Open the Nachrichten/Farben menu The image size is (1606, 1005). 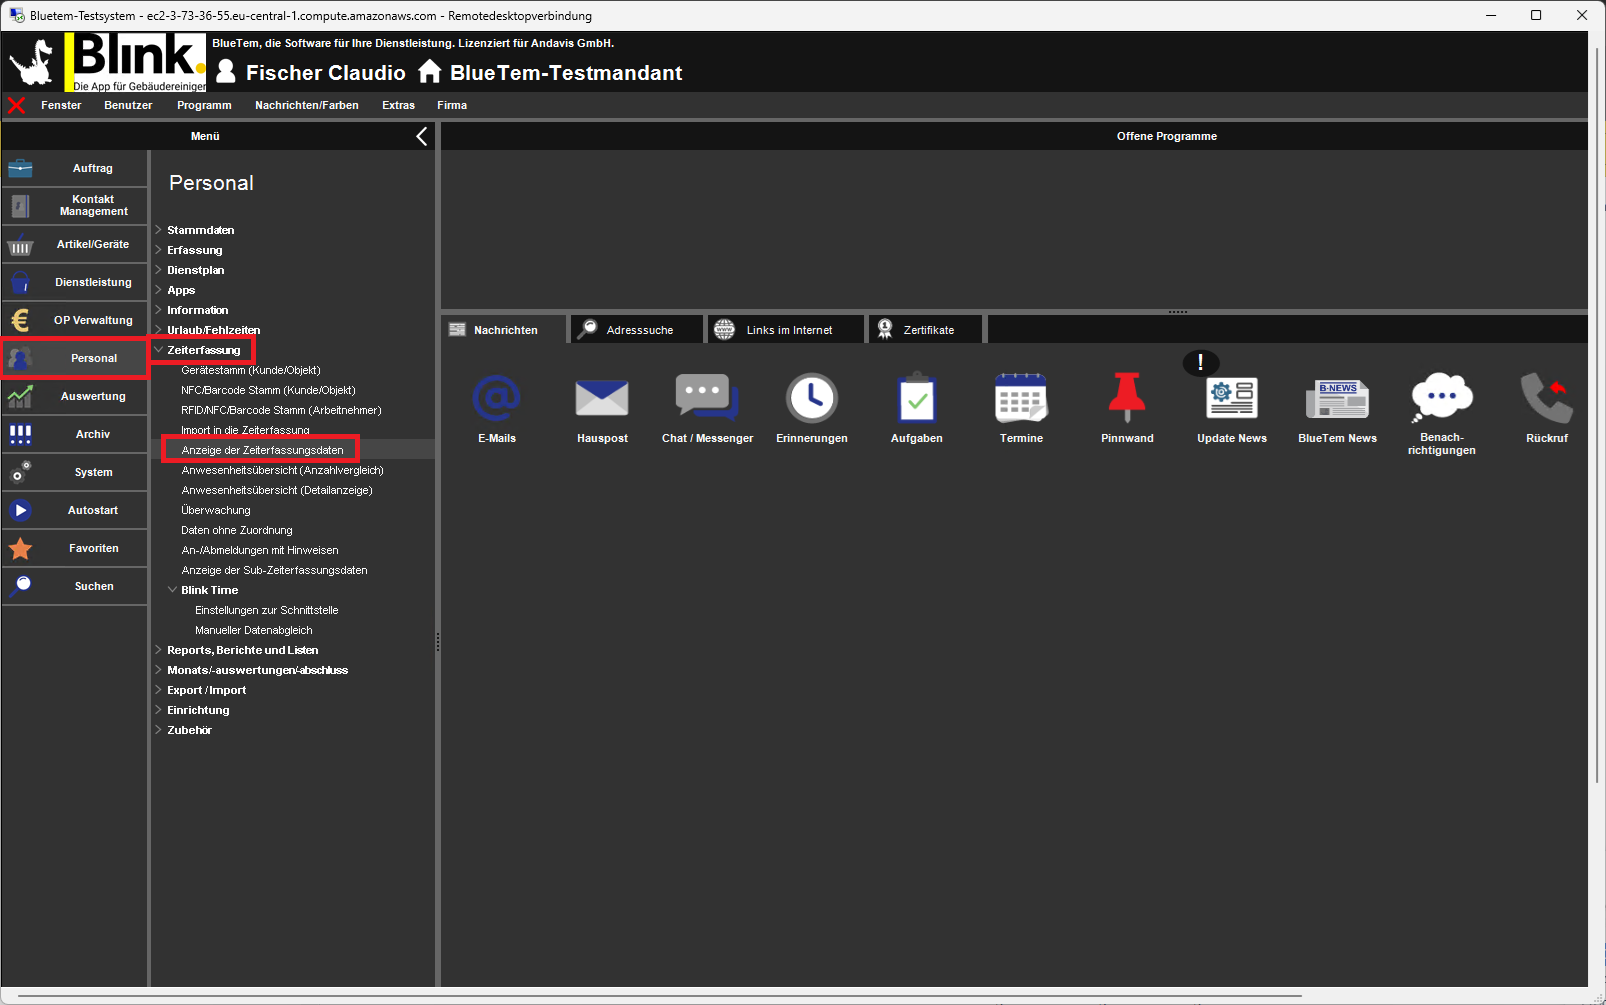pyautogui.click(x=306, y=105)
